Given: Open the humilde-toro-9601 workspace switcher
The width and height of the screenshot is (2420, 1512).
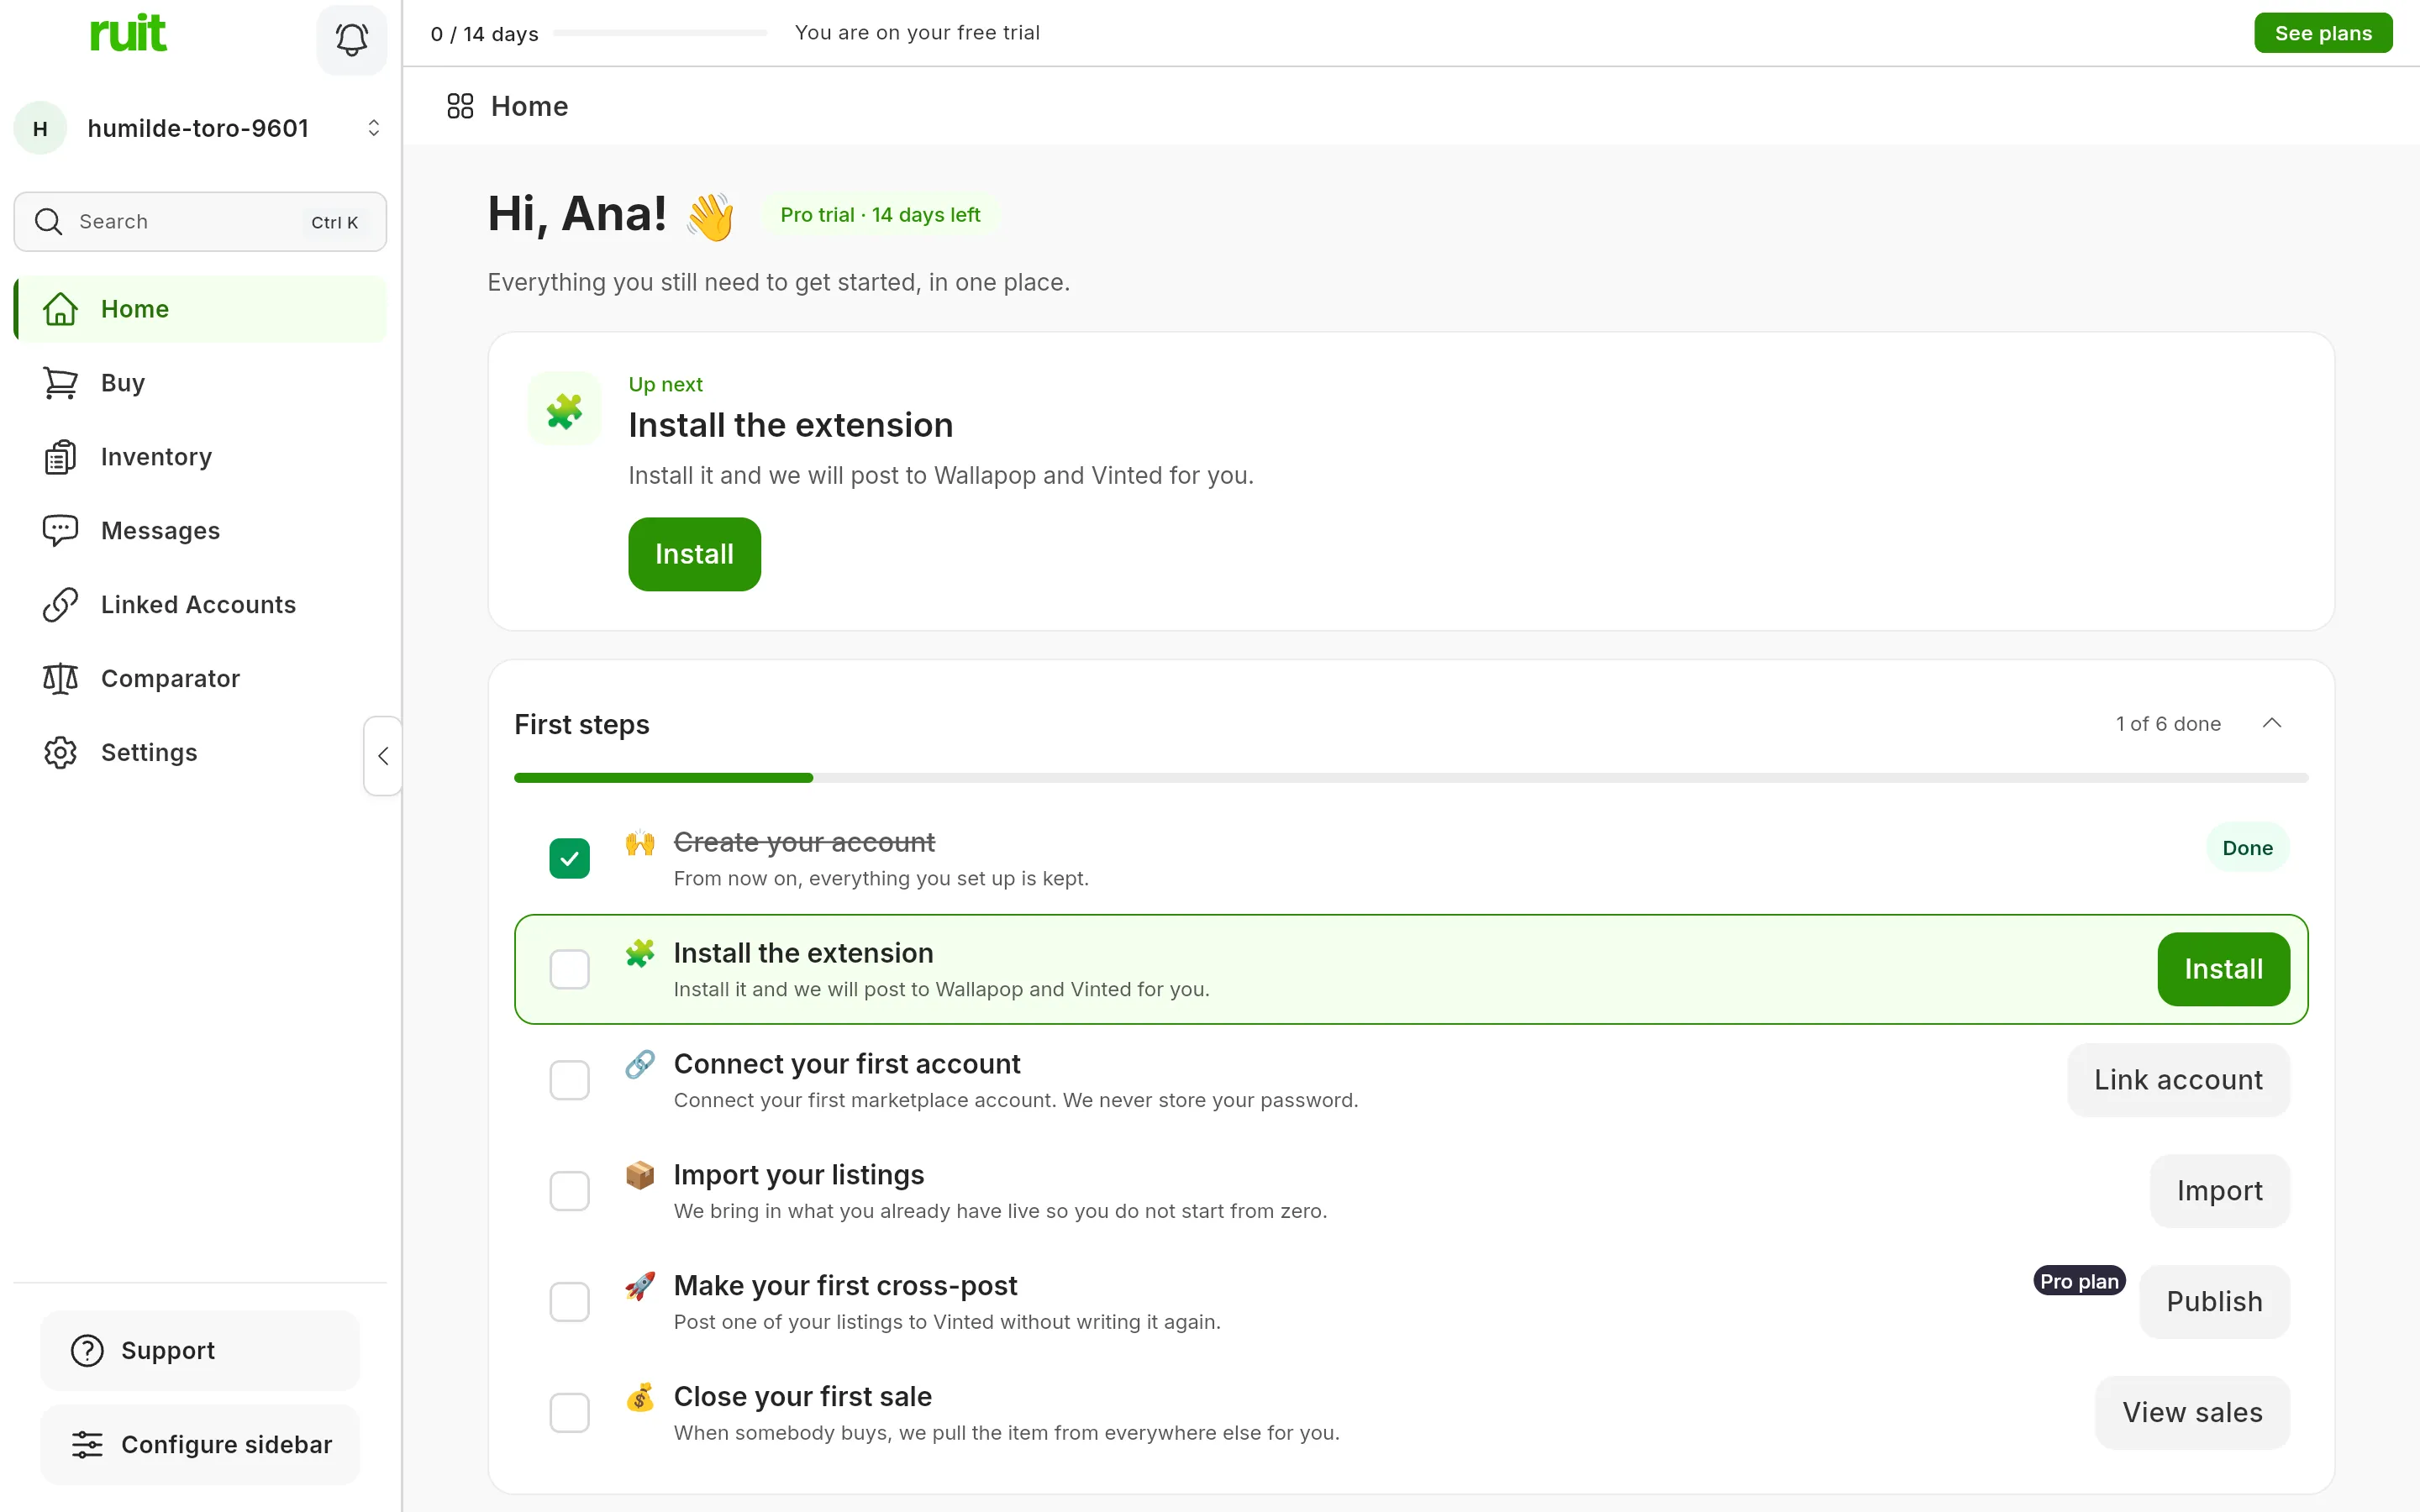Looking at the screenshot, I should coord(200,128).
